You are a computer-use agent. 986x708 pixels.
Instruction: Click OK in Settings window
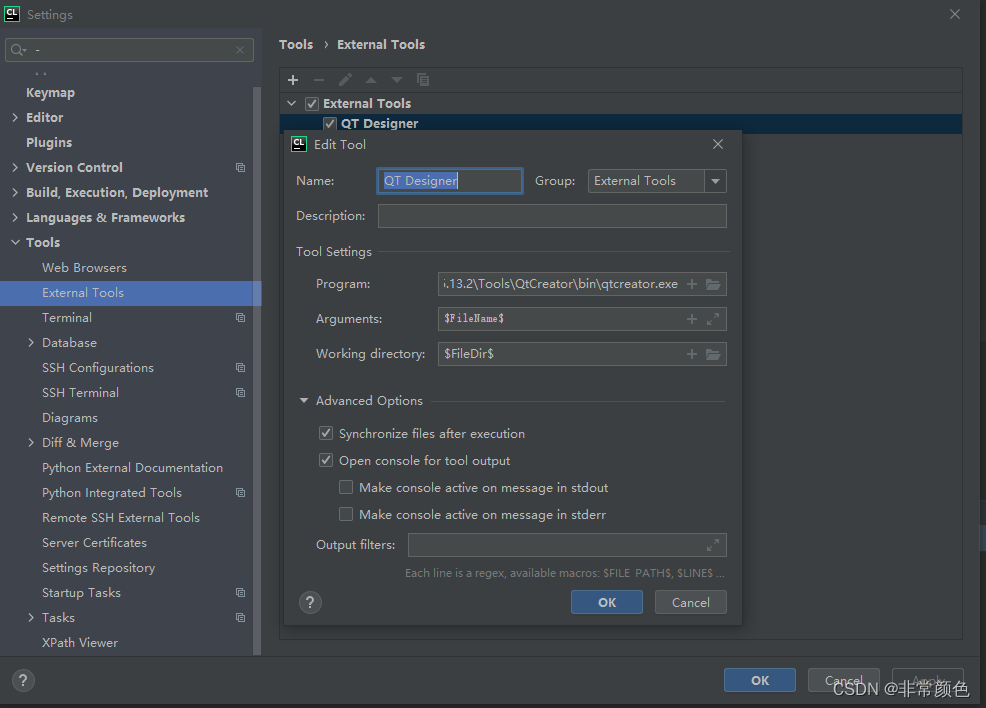coord(760,680)
